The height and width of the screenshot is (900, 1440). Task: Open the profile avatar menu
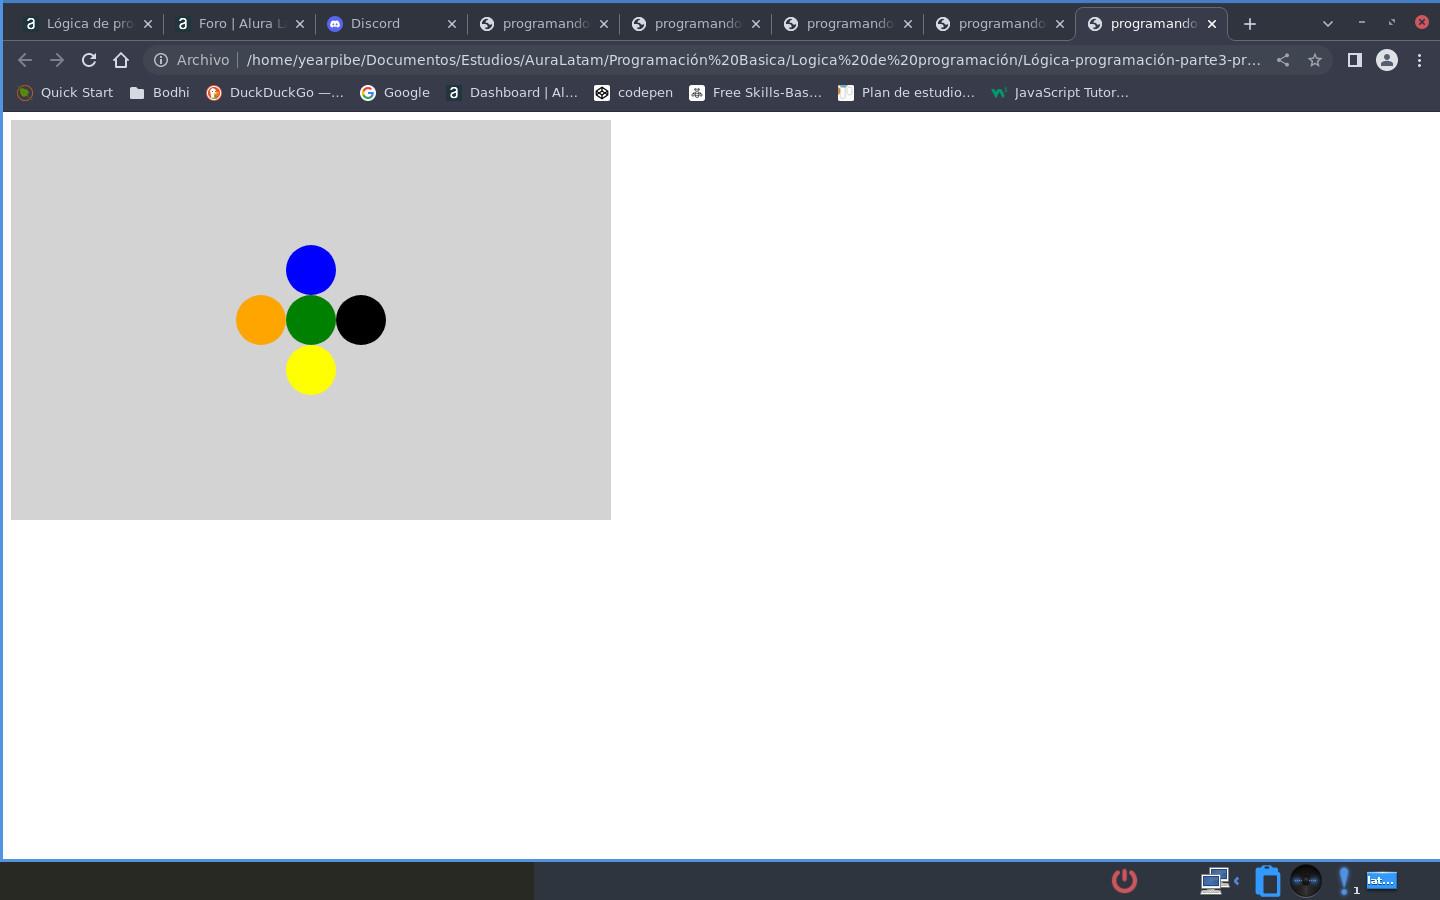pos(1387,60)
